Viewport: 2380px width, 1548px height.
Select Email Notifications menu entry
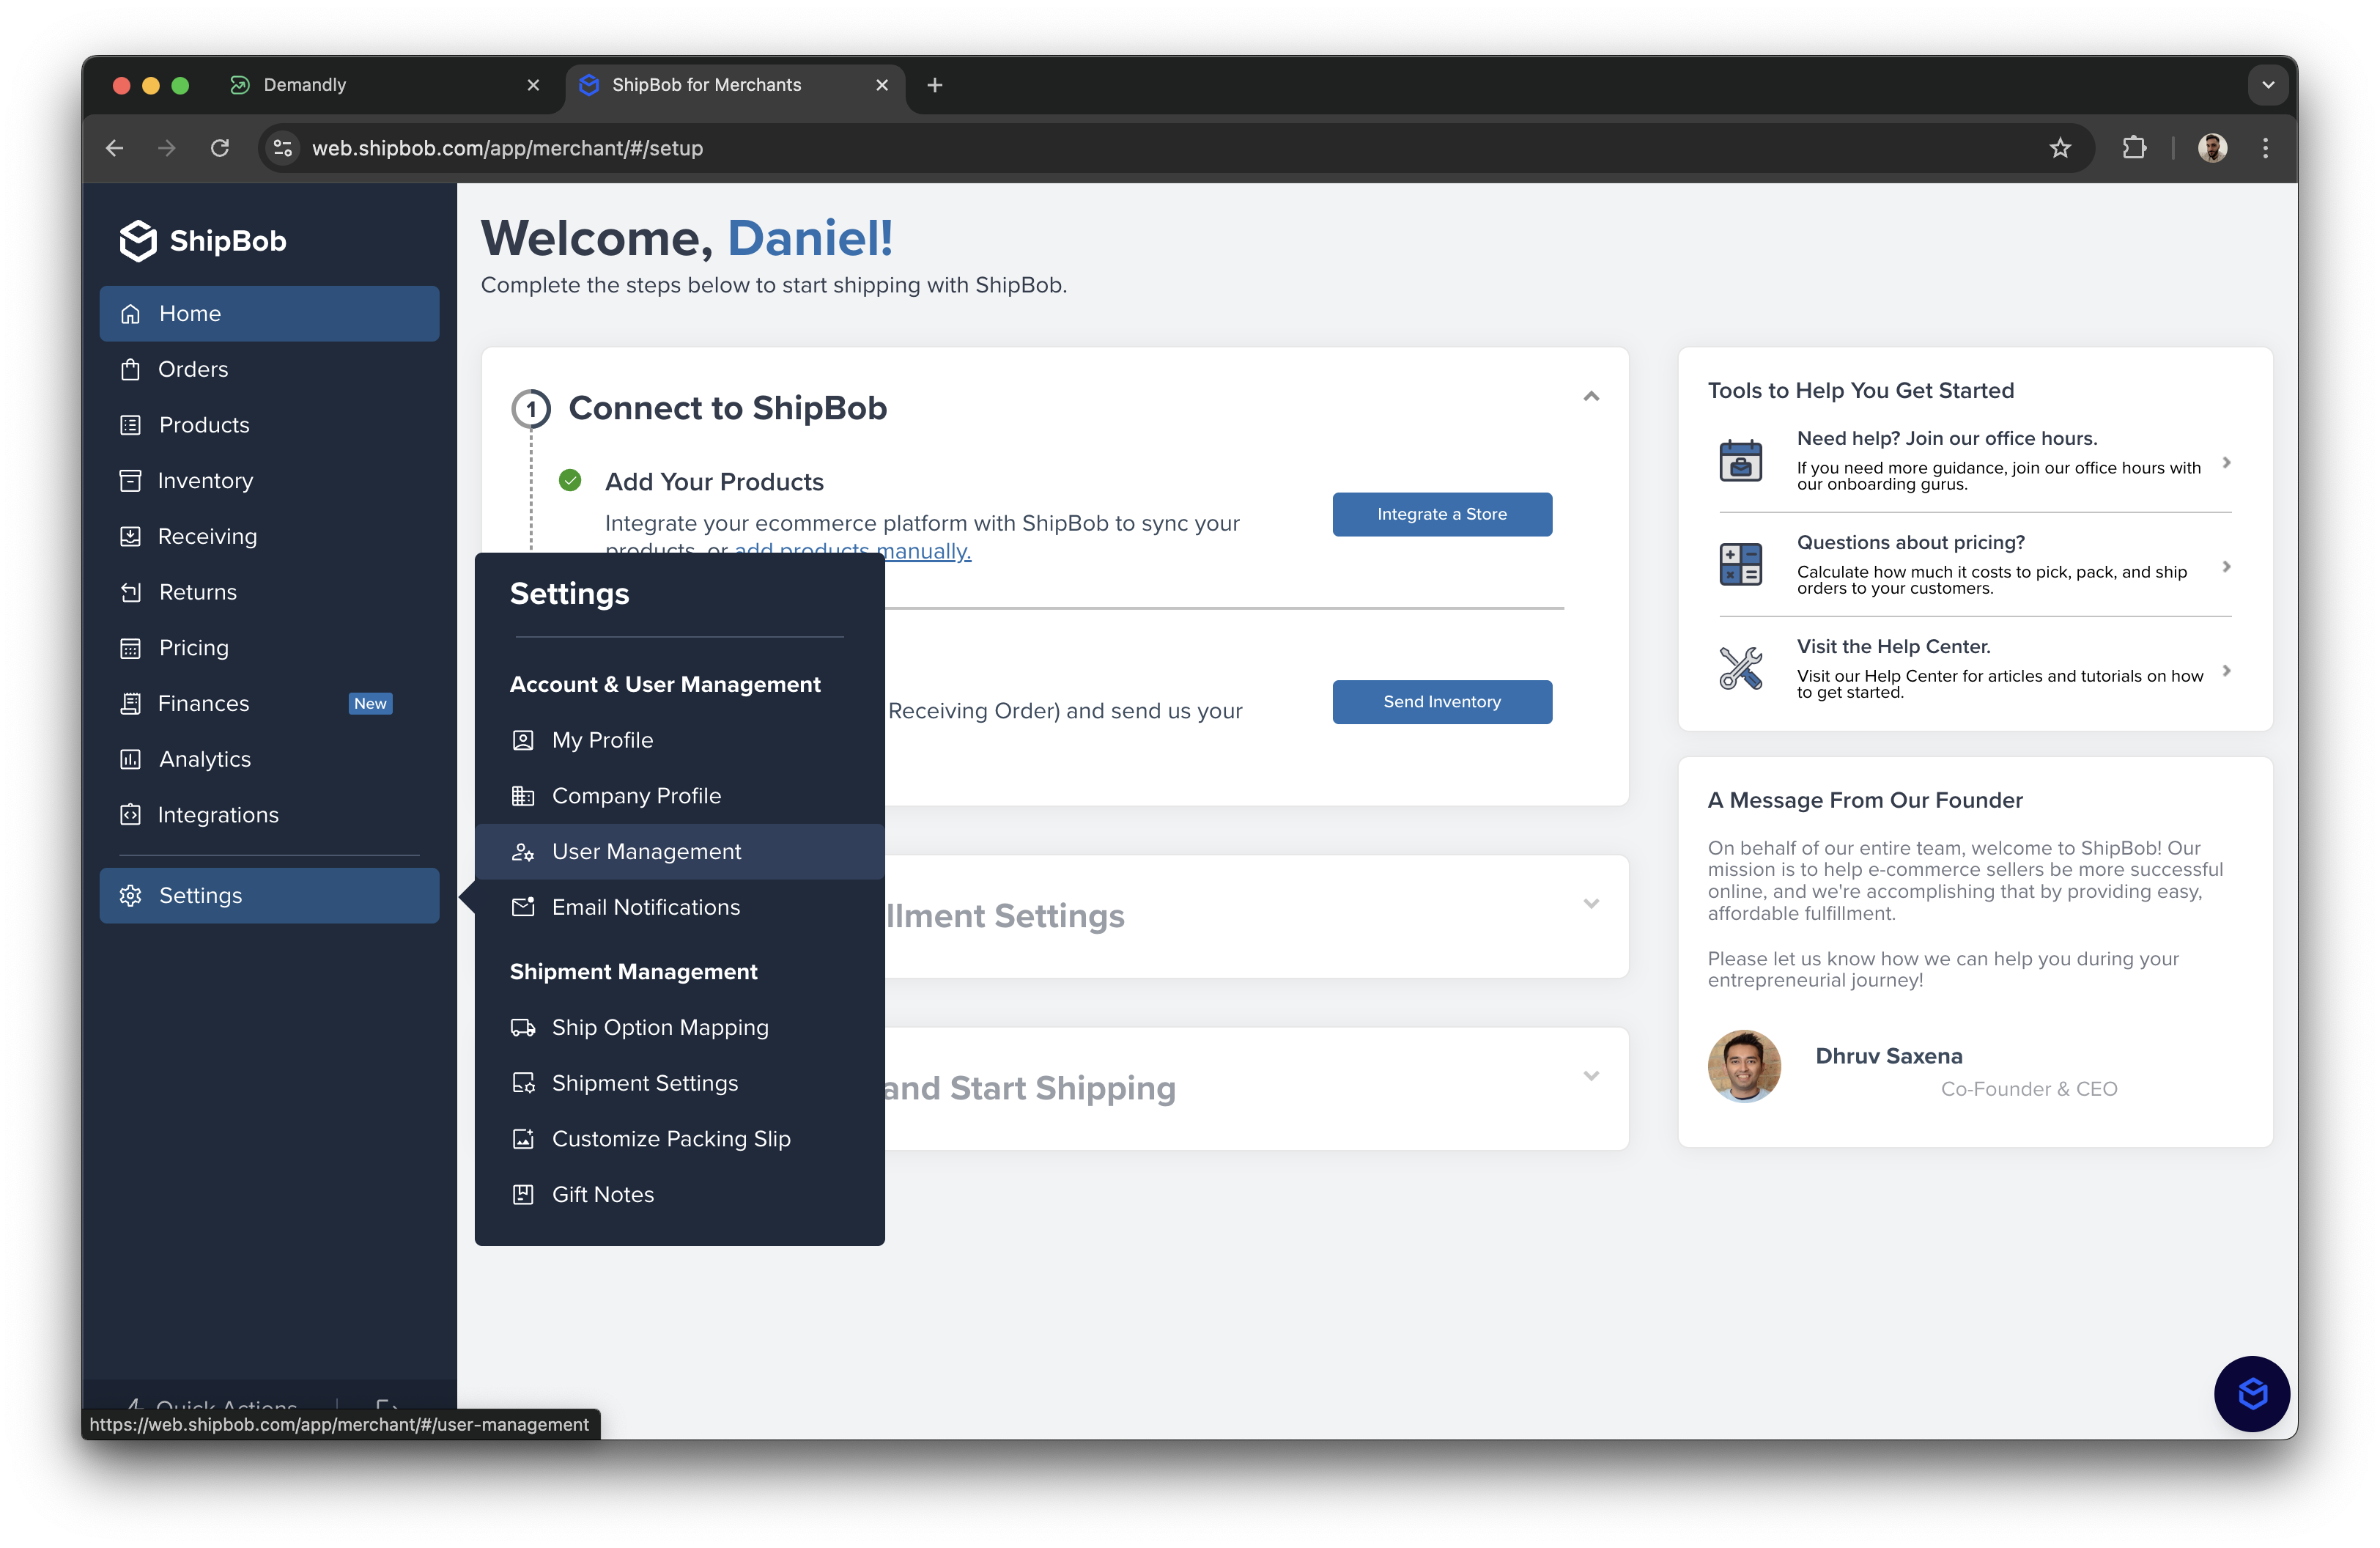[x=645, y=908]
